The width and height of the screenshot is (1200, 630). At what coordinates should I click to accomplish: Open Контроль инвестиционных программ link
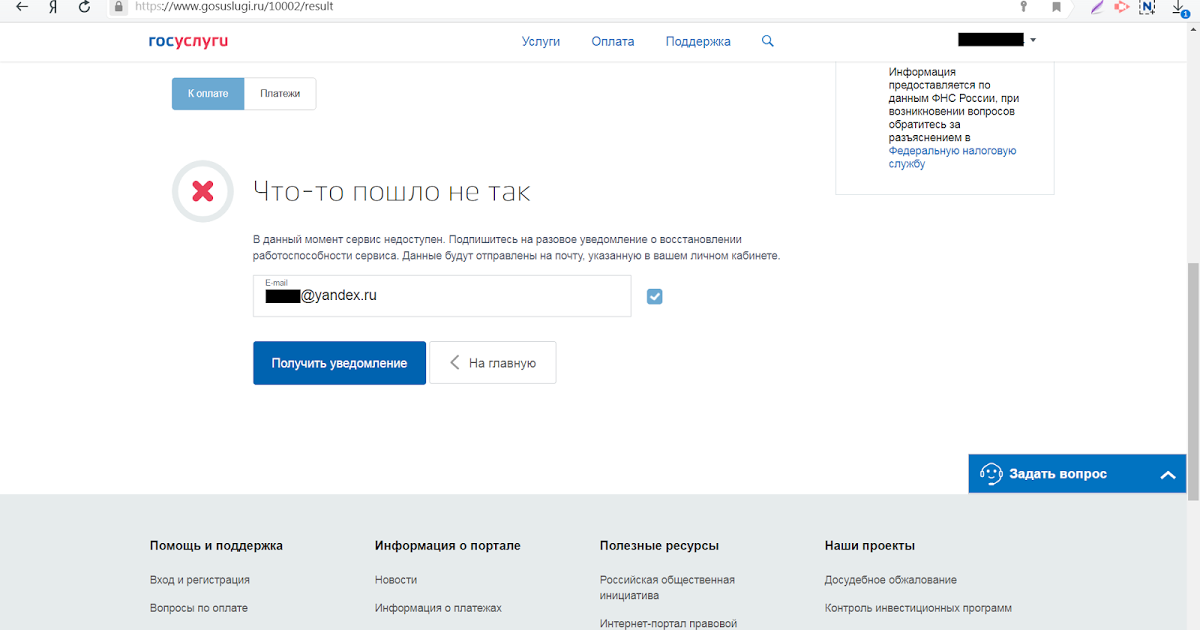pyautogui.click(x=918, y=608)
